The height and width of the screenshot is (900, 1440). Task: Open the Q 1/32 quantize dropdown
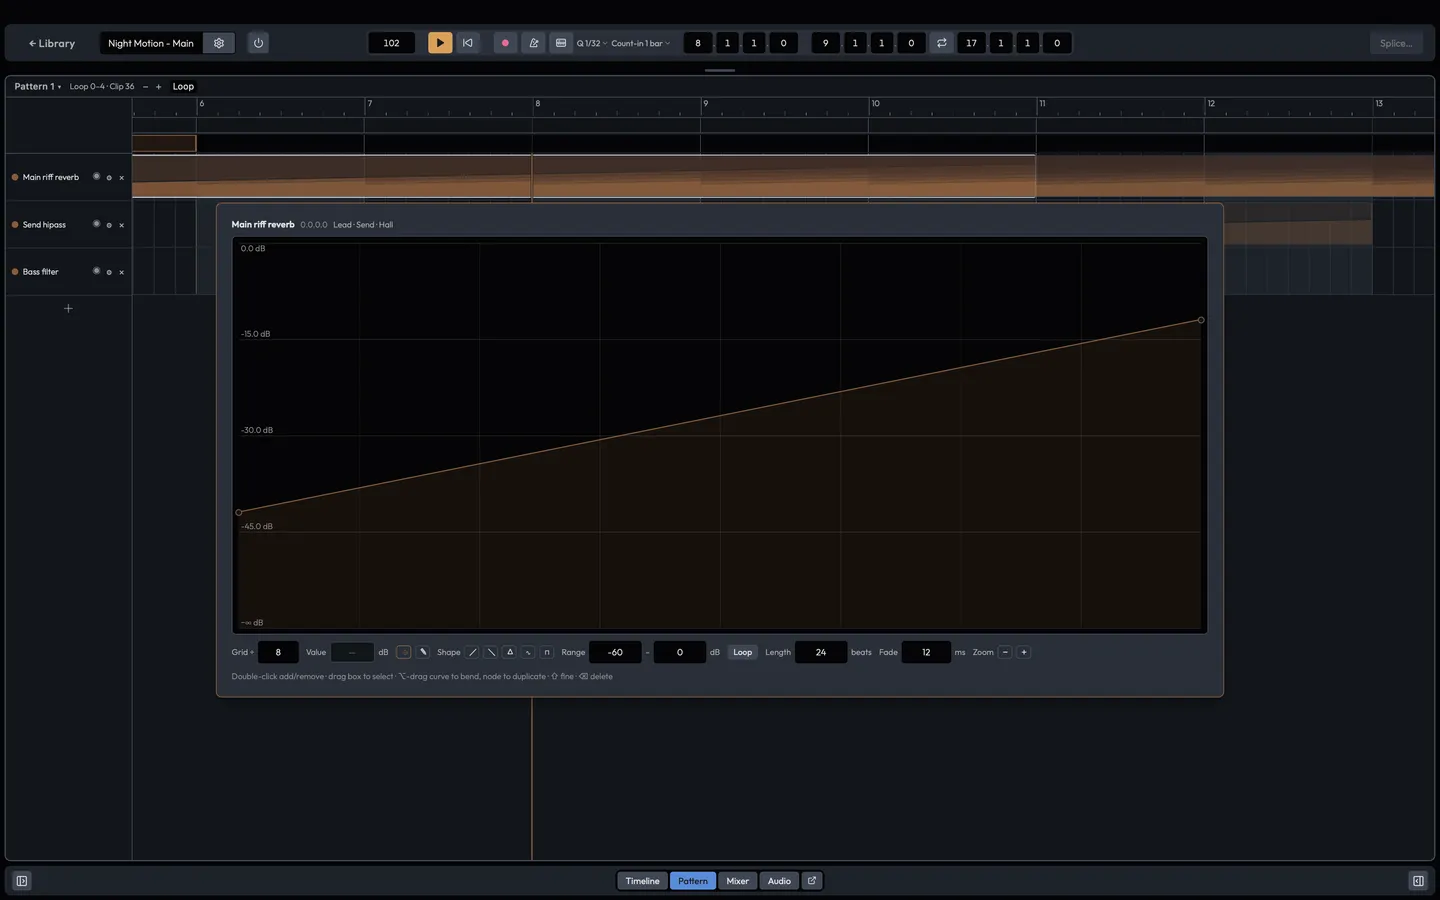(x=592, y=43)
